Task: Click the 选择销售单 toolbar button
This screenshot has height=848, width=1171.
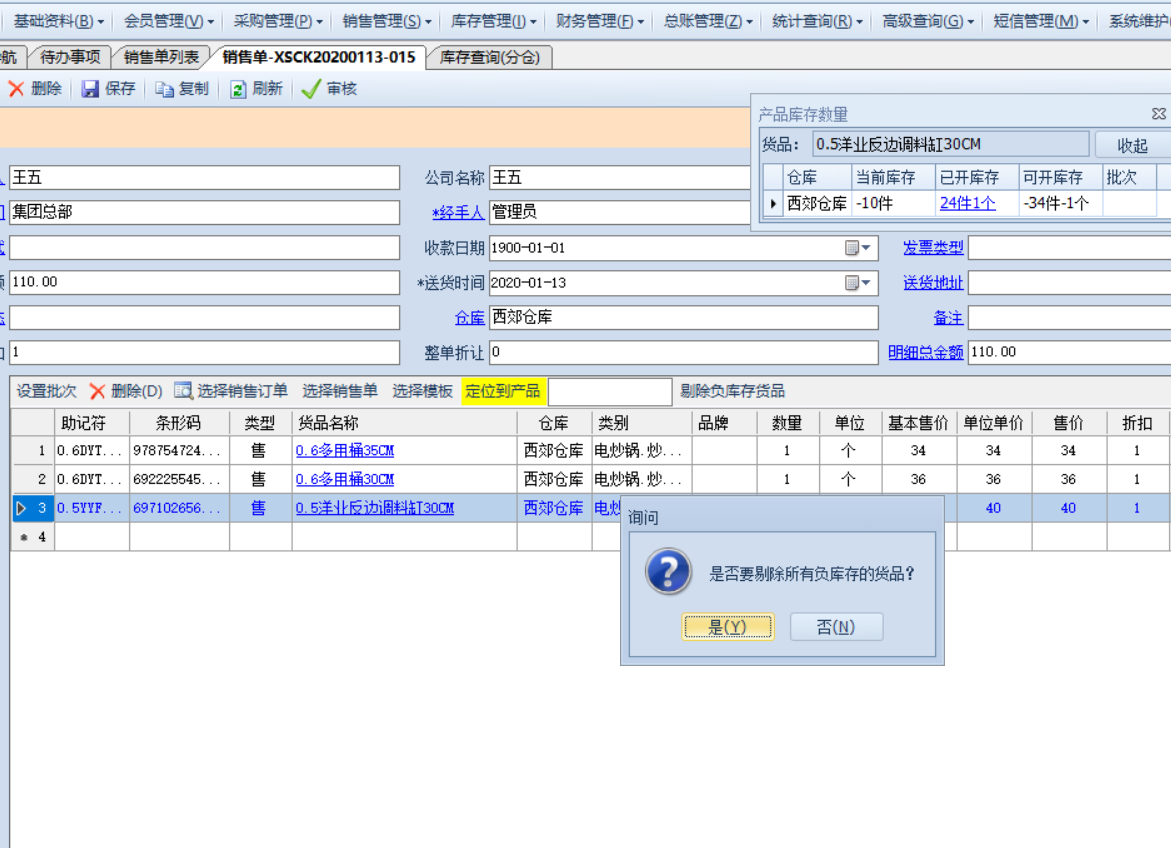Action: (340, 391)
